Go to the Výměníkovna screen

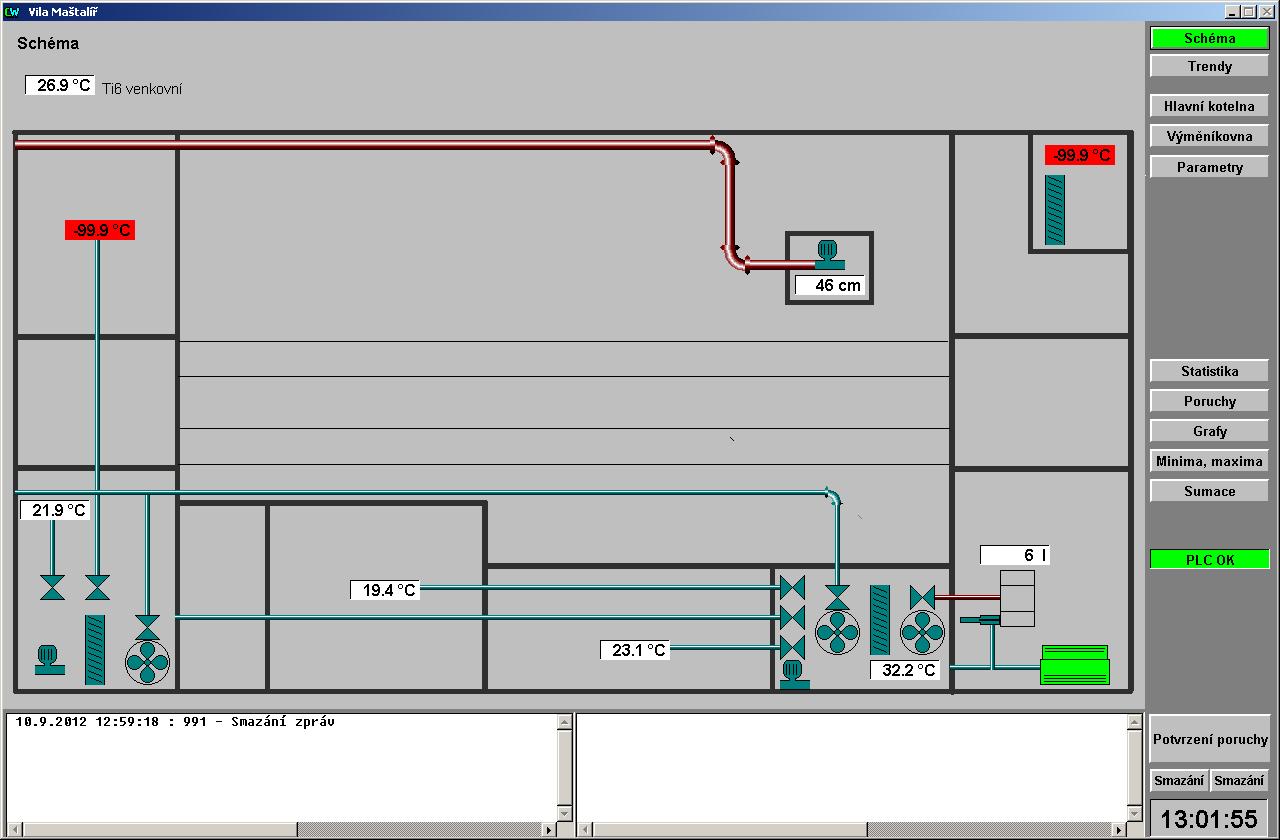pos(1209,136)
